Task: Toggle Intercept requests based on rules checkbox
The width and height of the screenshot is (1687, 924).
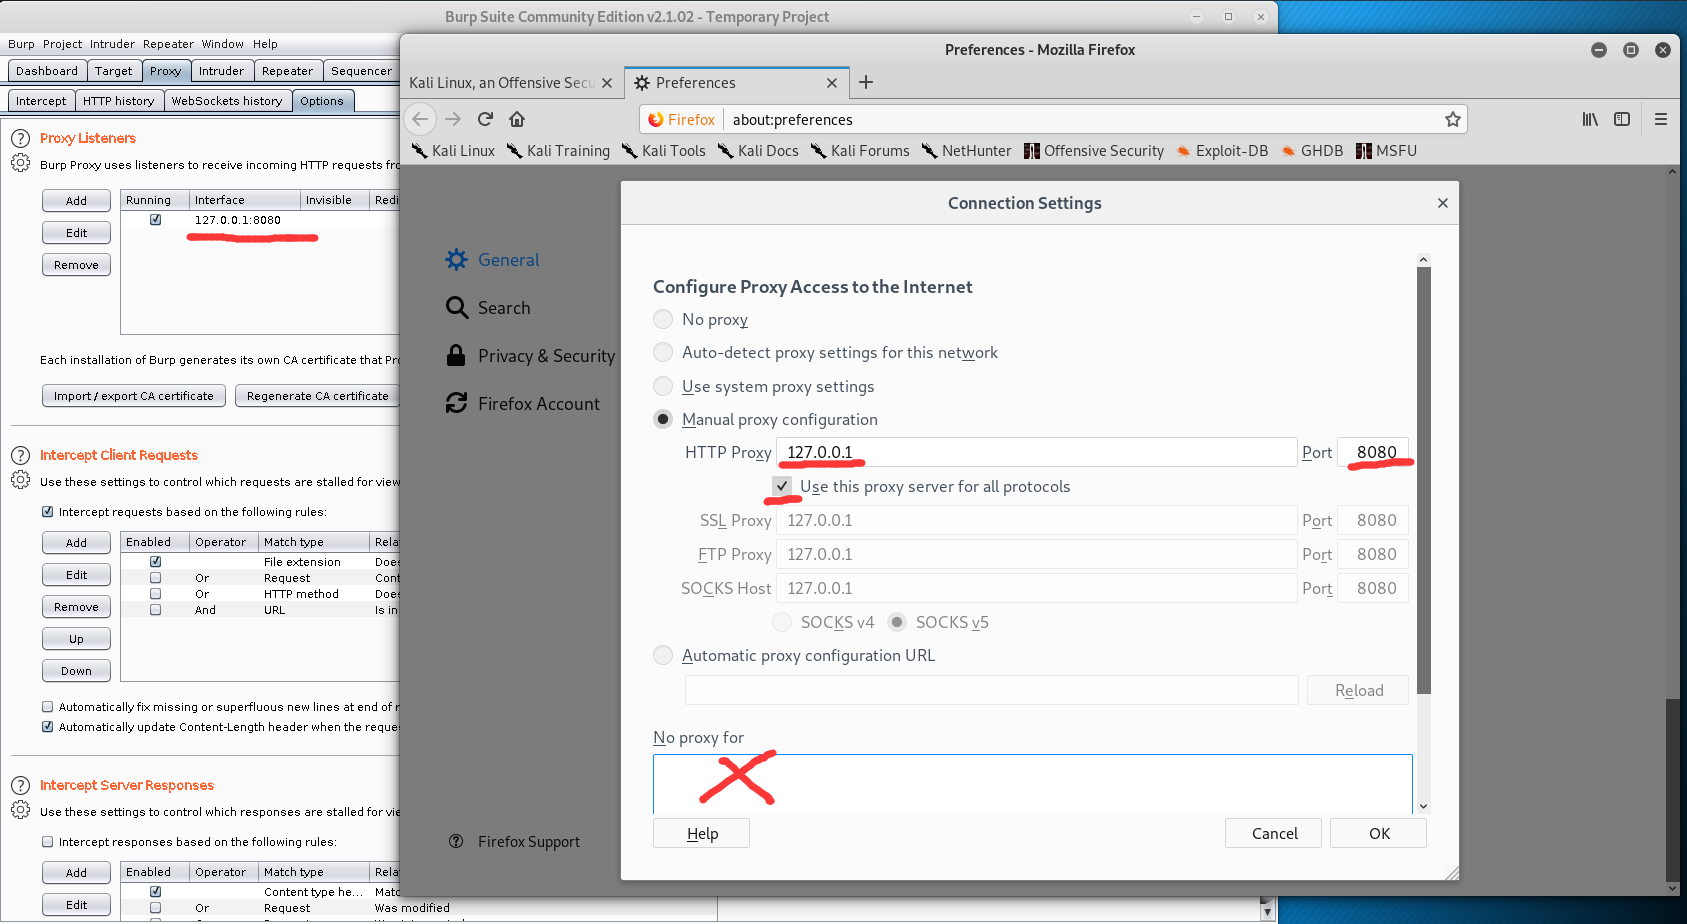Action: [x=47, y=512]
